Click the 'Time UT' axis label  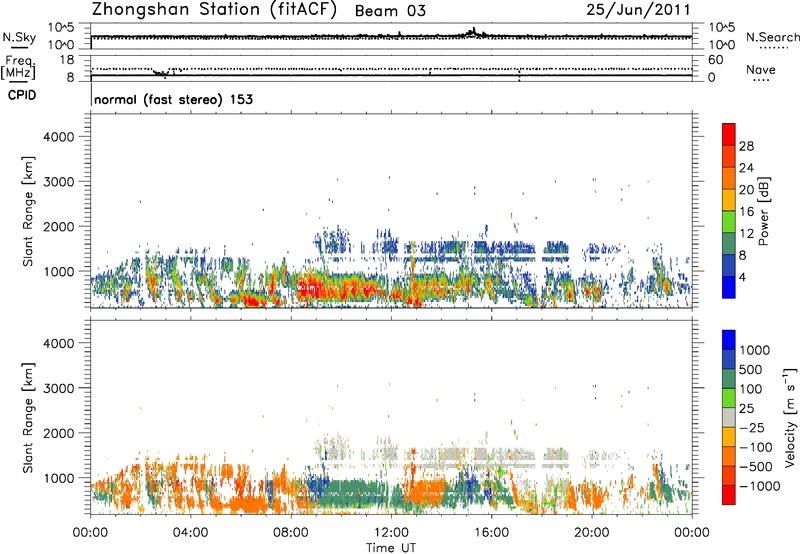391,548
